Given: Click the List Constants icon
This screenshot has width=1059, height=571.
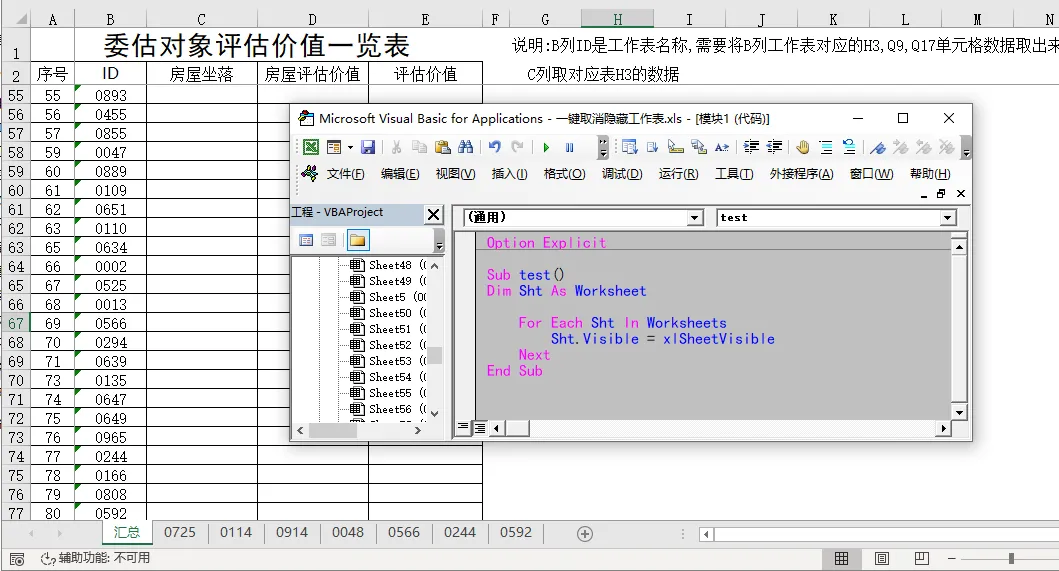Looking at the screenshot, I should click(652, 147).
